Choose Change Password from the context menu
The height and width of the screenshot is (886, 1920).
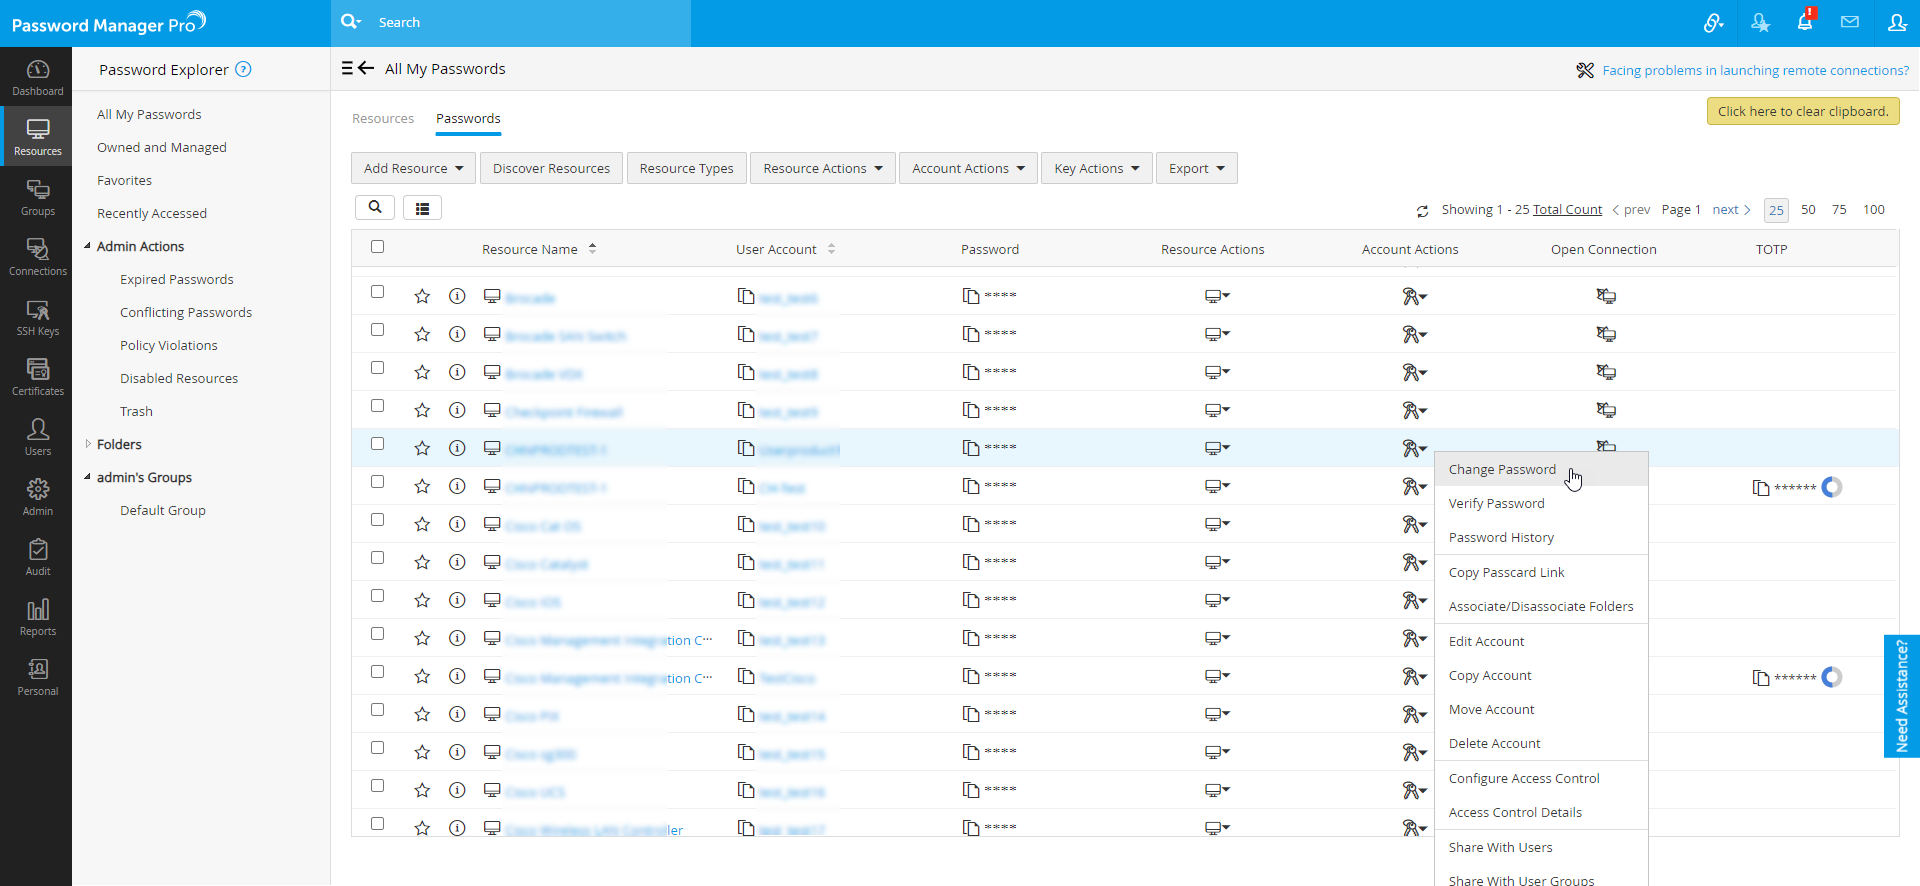pos(1502,470)
